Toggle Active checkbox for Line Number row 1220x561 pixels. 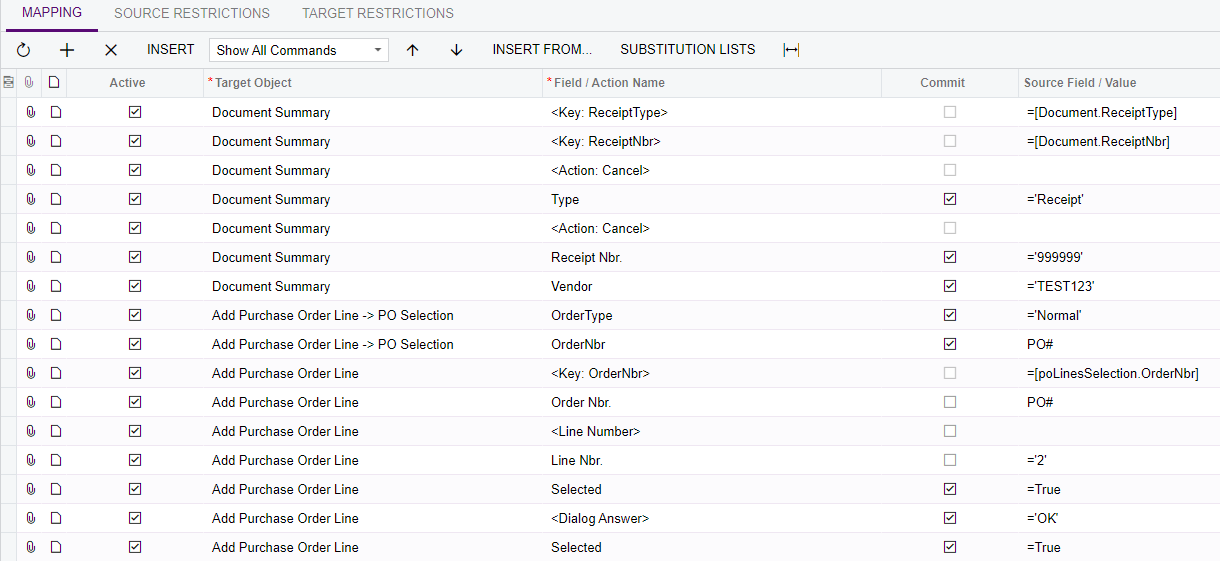[135, 431]
